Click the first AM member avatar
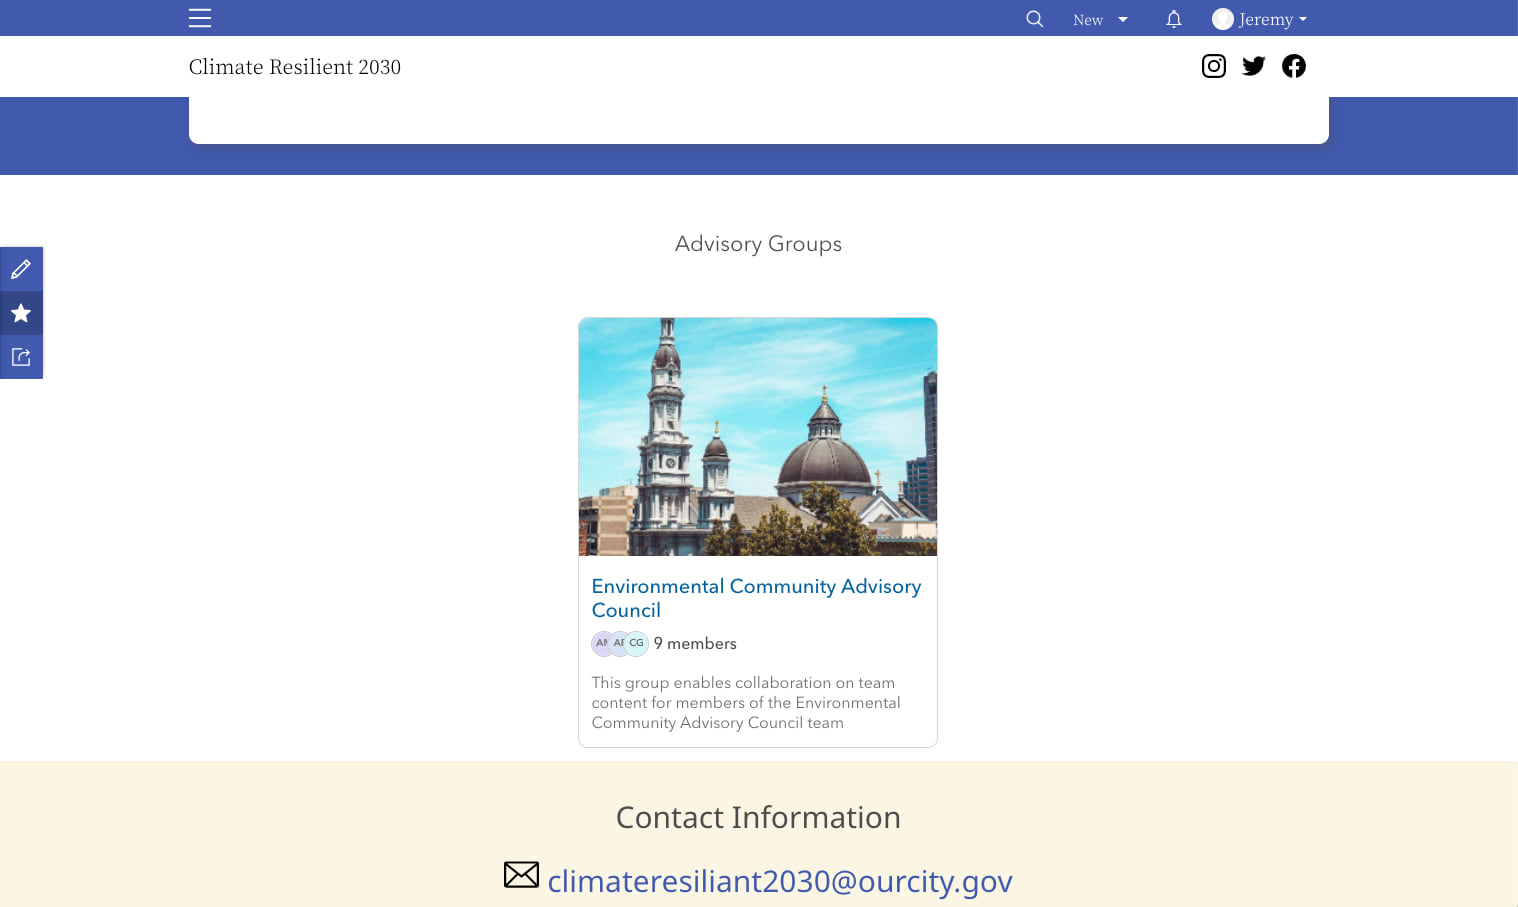Viewport: 1518px width, 907px height. coord(601,643)
